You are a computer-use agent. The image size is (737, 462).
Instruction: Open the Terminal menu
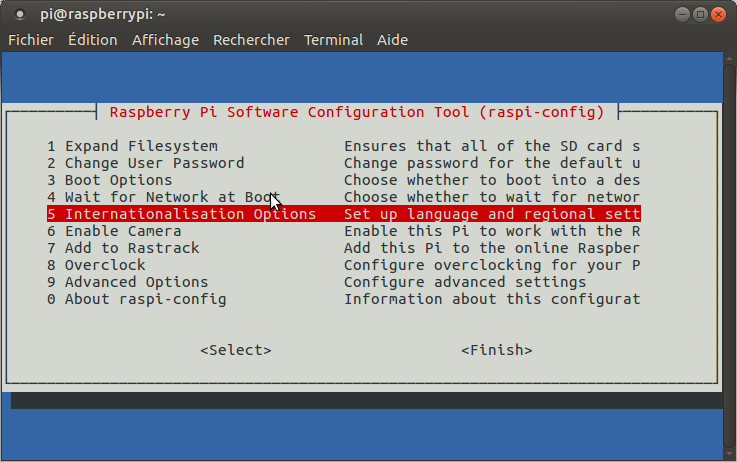pyautogui.click(x=333, y=40)
